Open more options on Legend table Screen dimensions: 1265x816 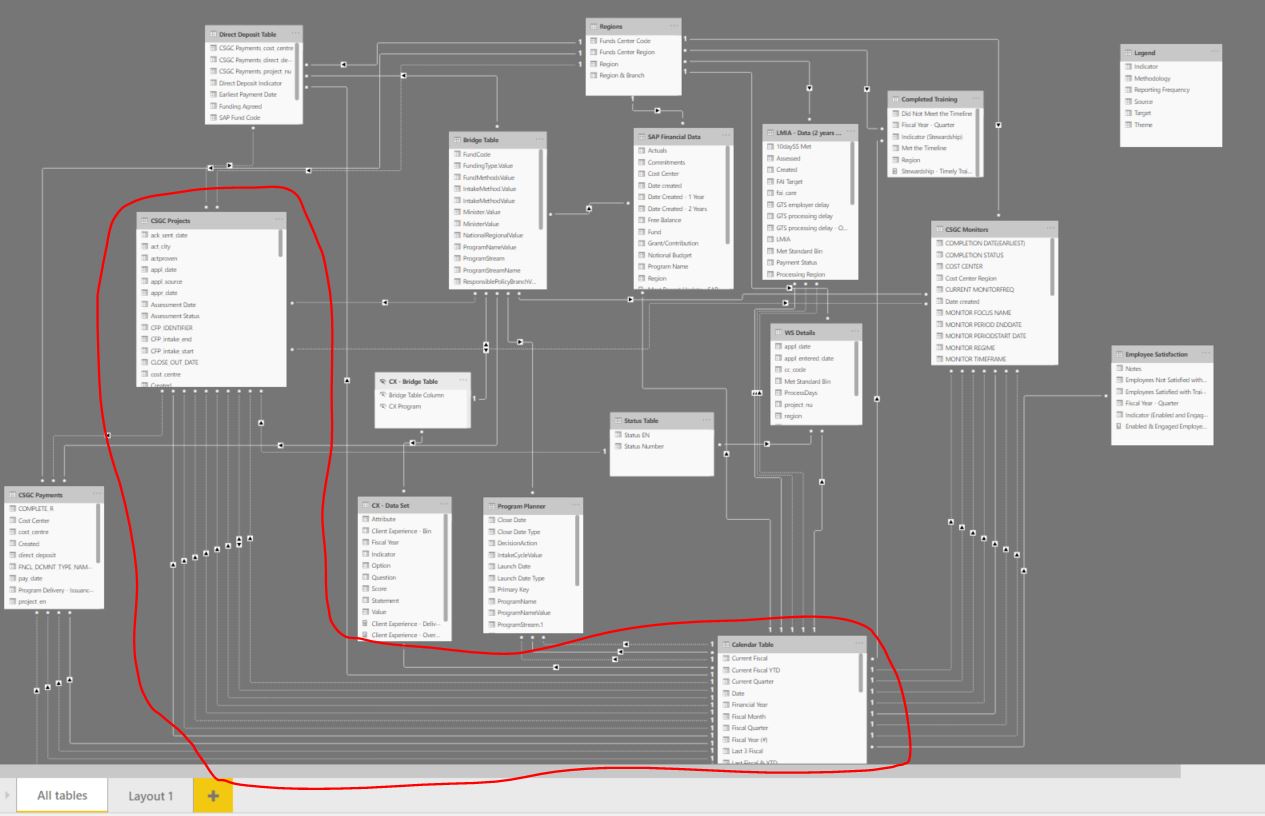(x=1214, y=51)
